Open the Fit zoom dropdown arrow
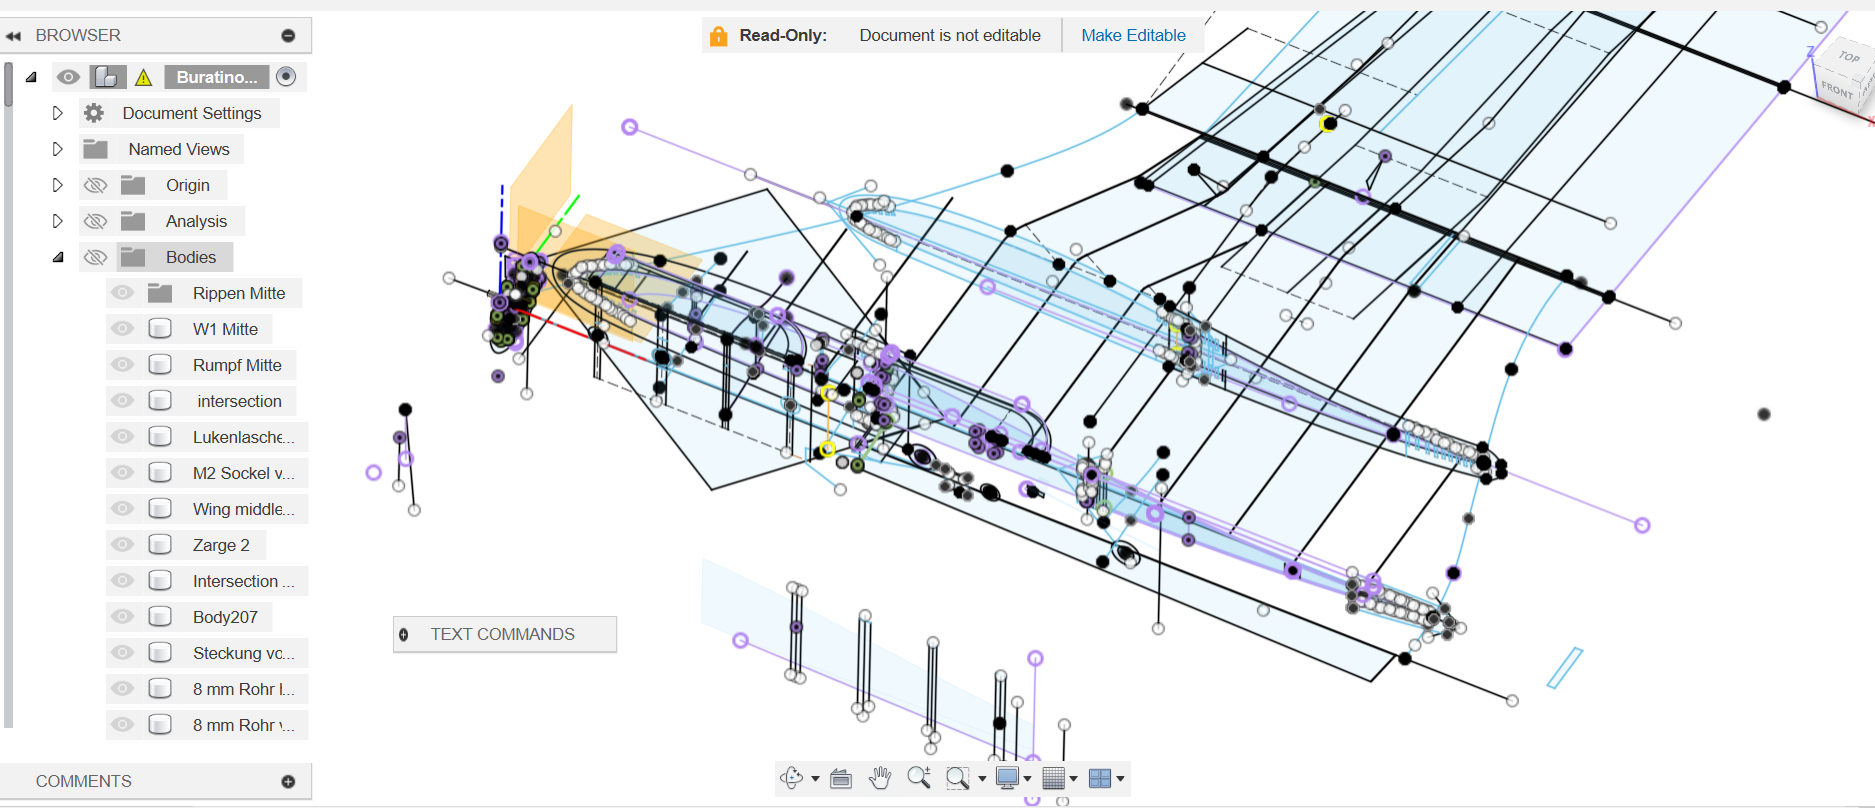Image resolution: width=1875 pixels, height=808 pixels. (x=982, y=779)
